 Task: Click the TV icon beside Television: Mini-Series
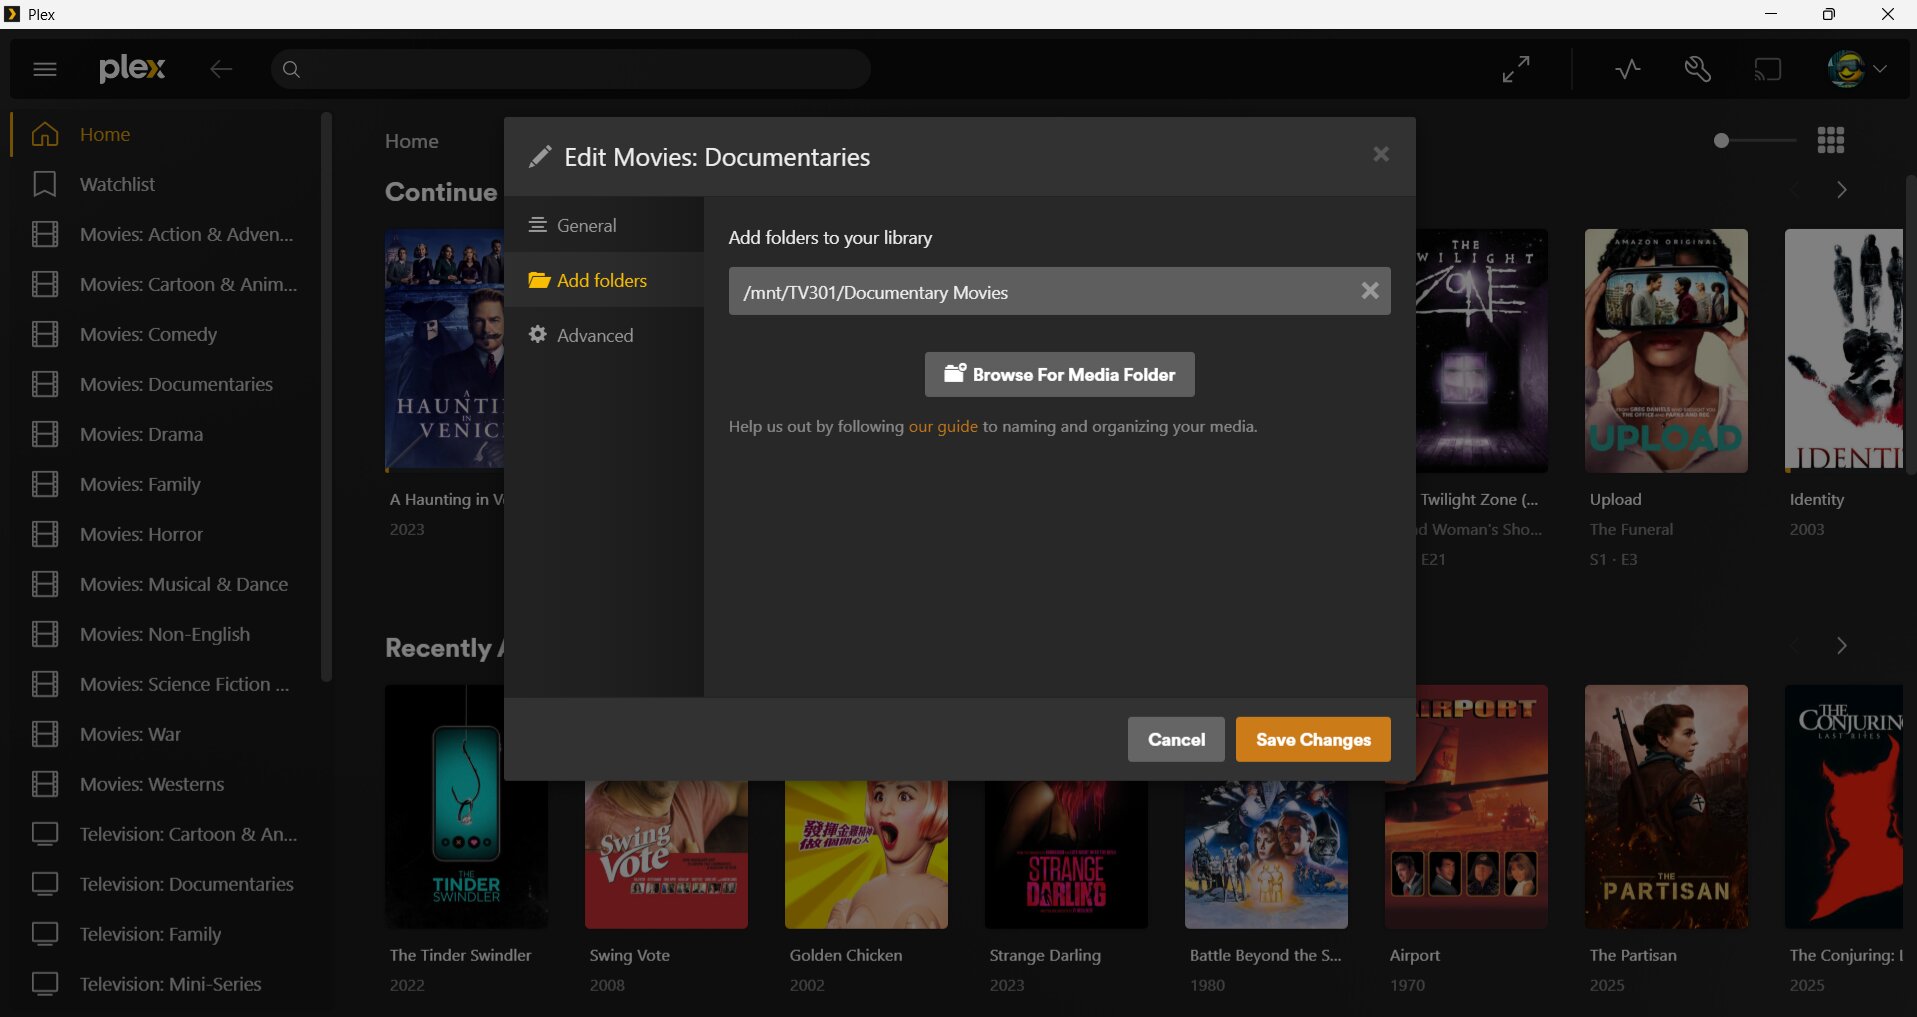coord(45,984)
